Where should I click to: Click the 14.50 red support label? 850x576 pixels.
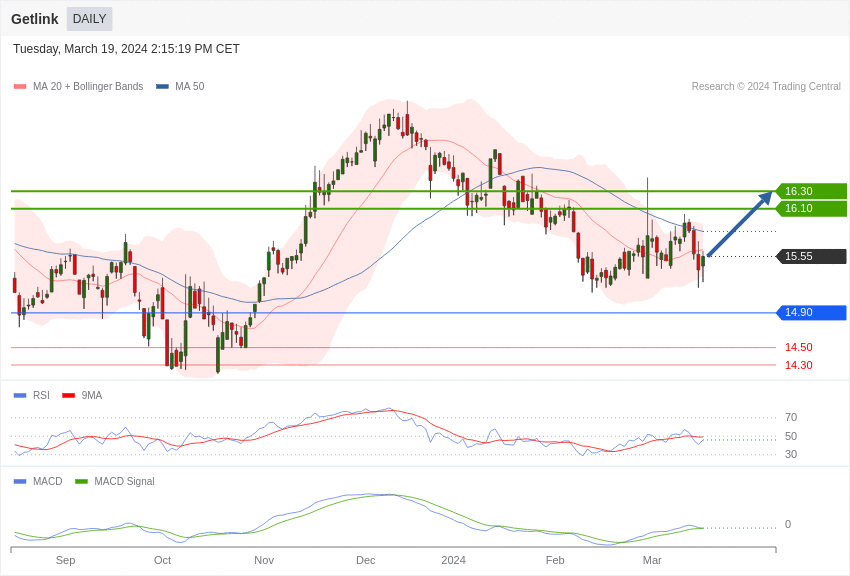(798, 348)
